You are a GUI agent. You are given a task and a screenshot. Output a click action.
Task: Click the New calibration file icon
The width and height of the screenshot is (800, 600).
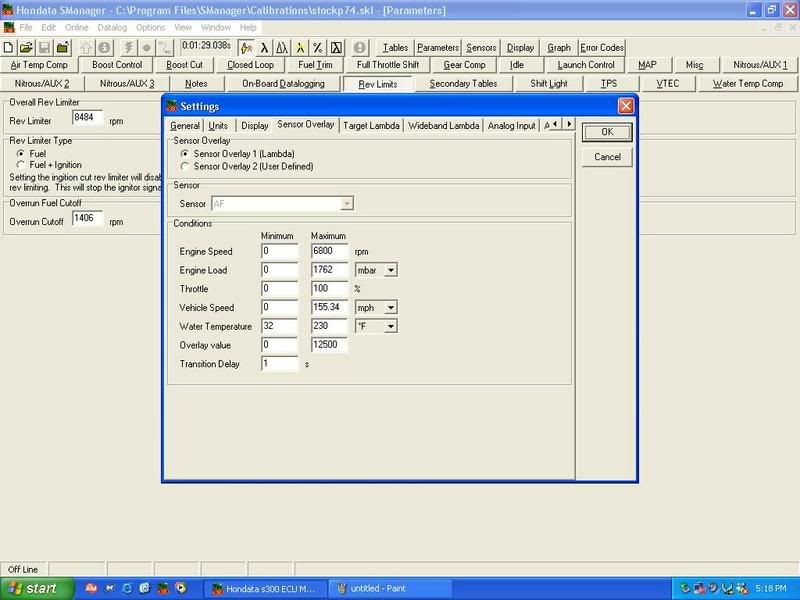[x=10, y=48]
